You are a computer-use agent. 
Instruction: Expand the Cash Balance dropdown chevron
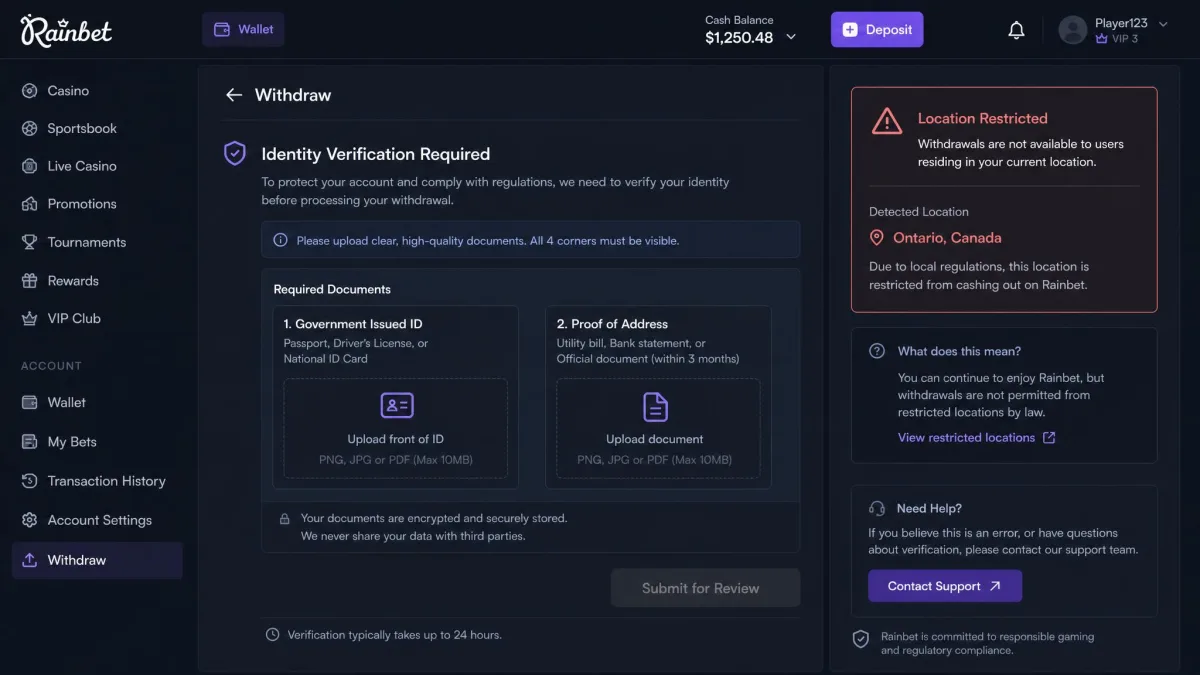click(x=791, y=38)
